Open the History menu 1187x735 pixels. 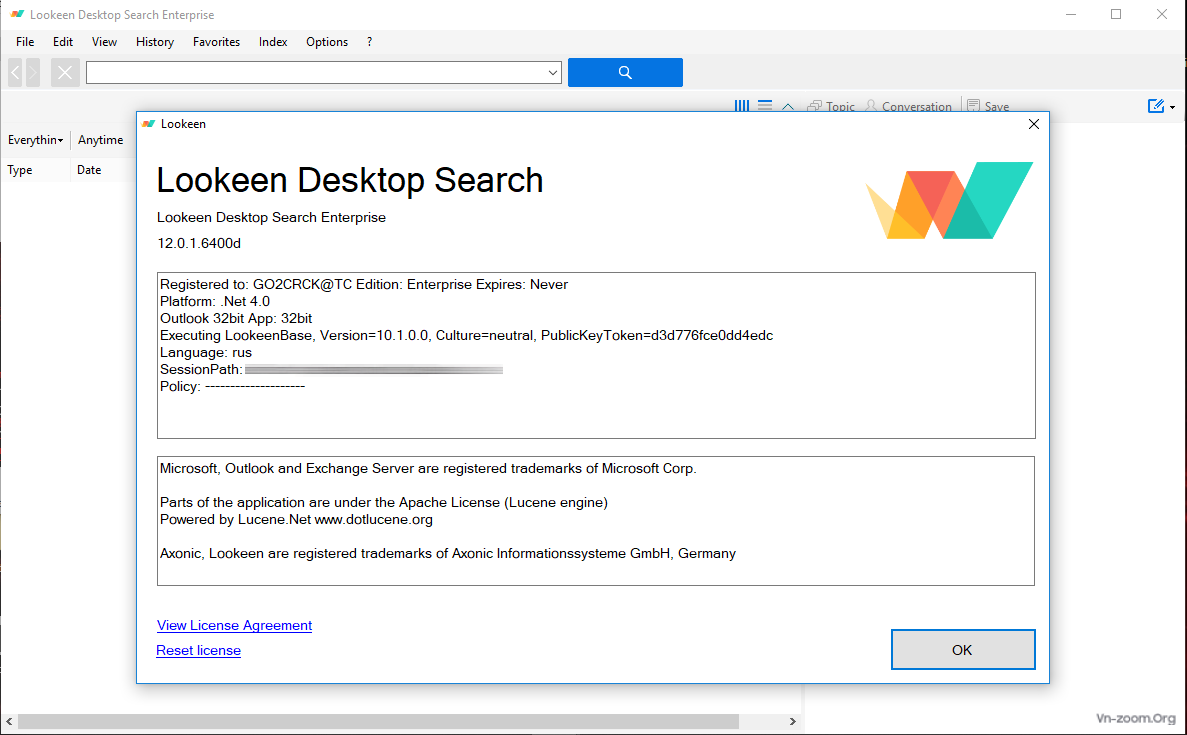[x=155, y=42]
